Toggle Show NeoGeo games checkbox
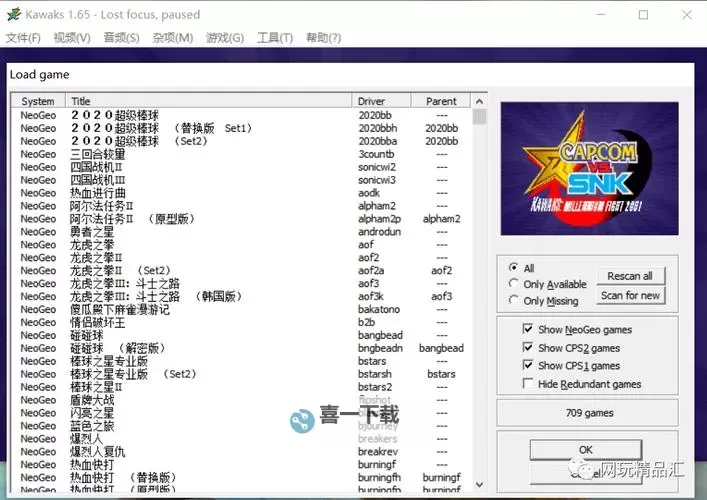Viewport: 707px width, 500px height. point(528,329)
